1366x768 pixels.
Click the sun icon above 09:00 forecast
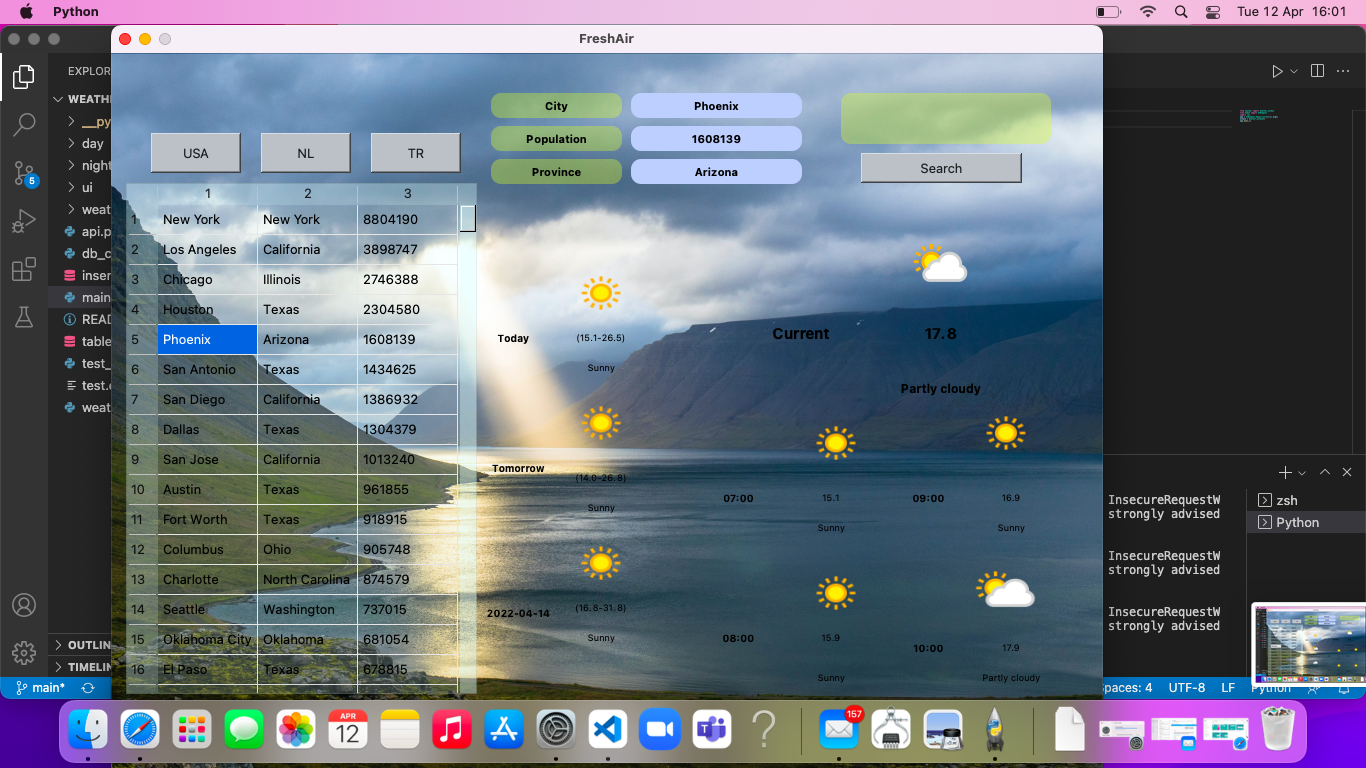coord(1005,433)
